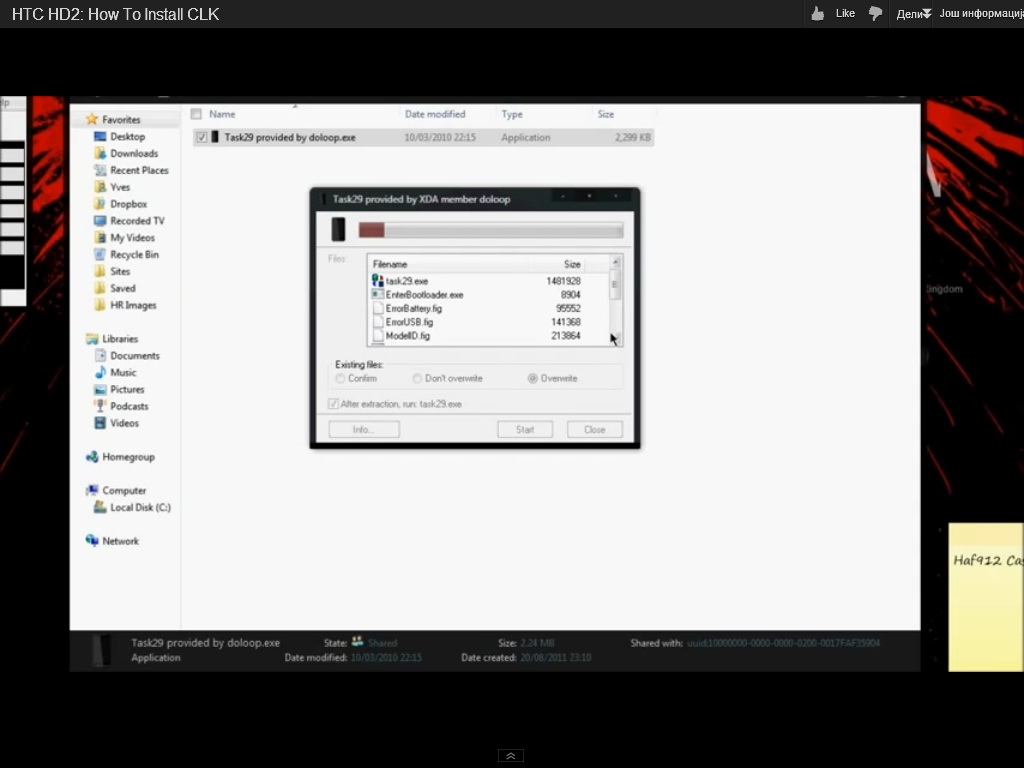Click the Libraries icon
The height and width of the screenshot is (768, 1024).
point(92,339)
